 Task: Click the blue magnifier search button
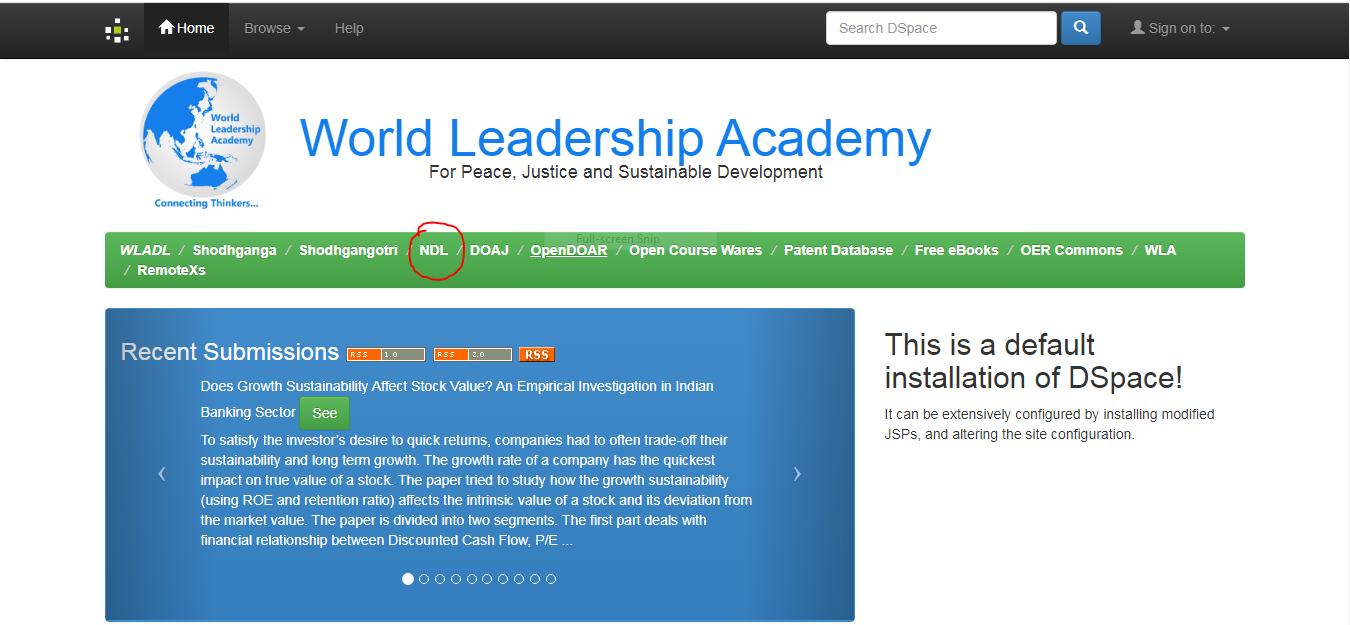click(x=1081, y=28)
